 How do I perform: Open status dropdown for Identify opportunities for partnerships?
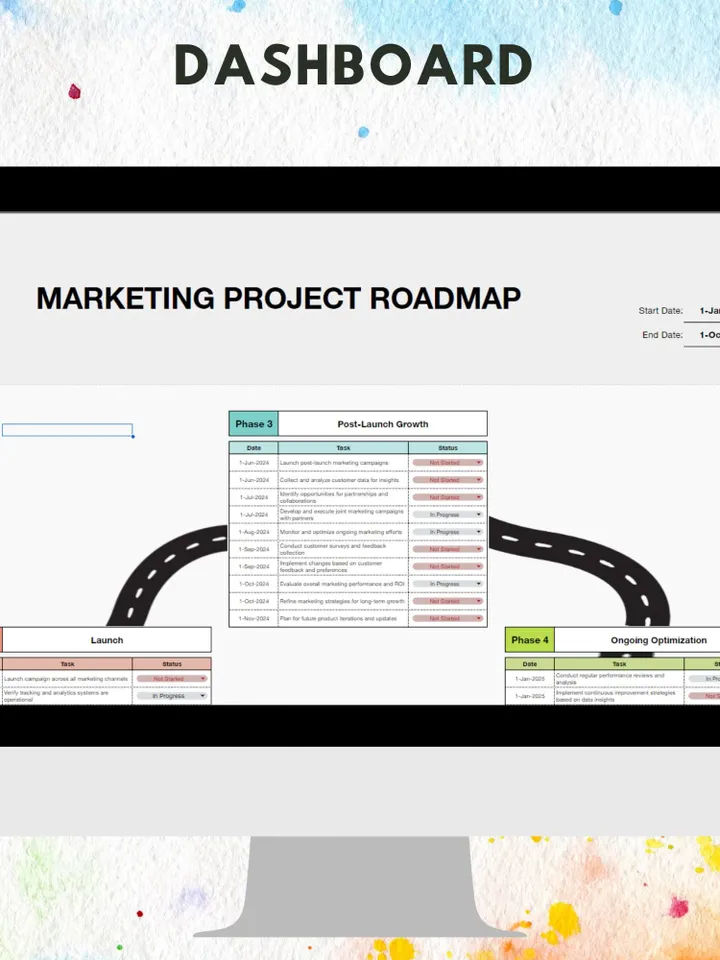[448, 497]
